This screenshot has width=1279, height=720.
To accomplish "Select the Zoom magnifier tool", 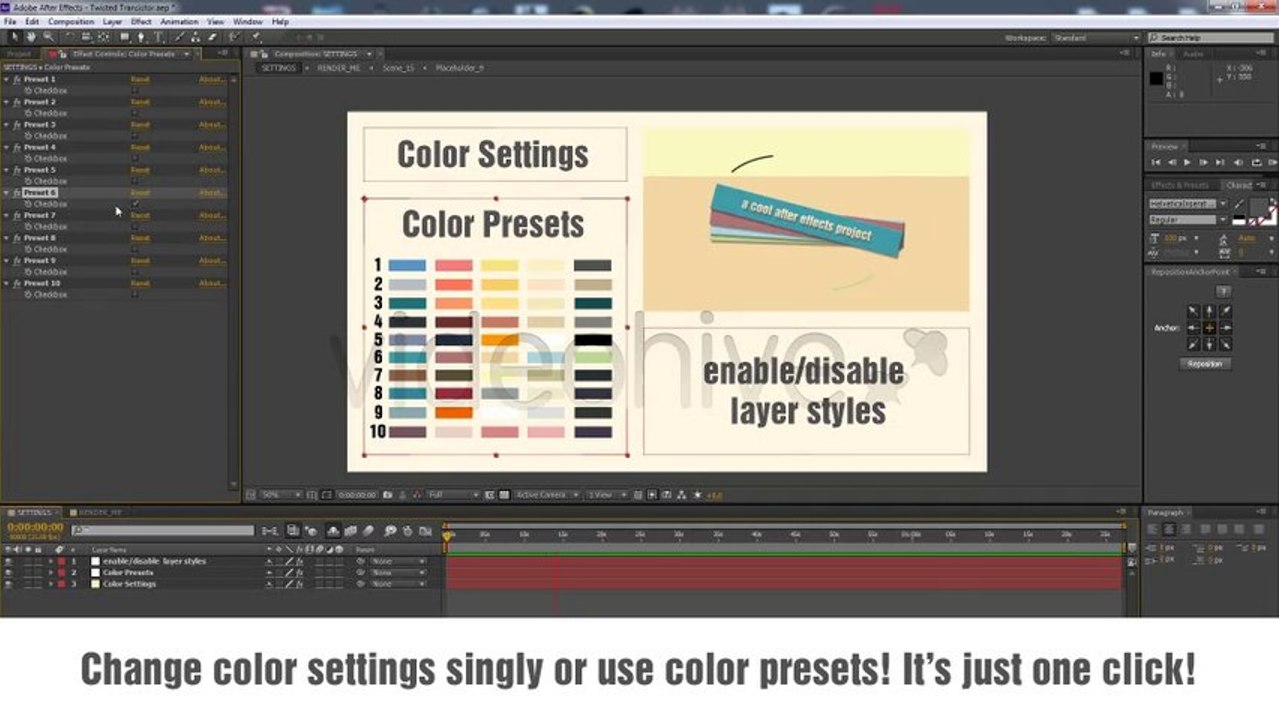I will (x=47, y=37).
